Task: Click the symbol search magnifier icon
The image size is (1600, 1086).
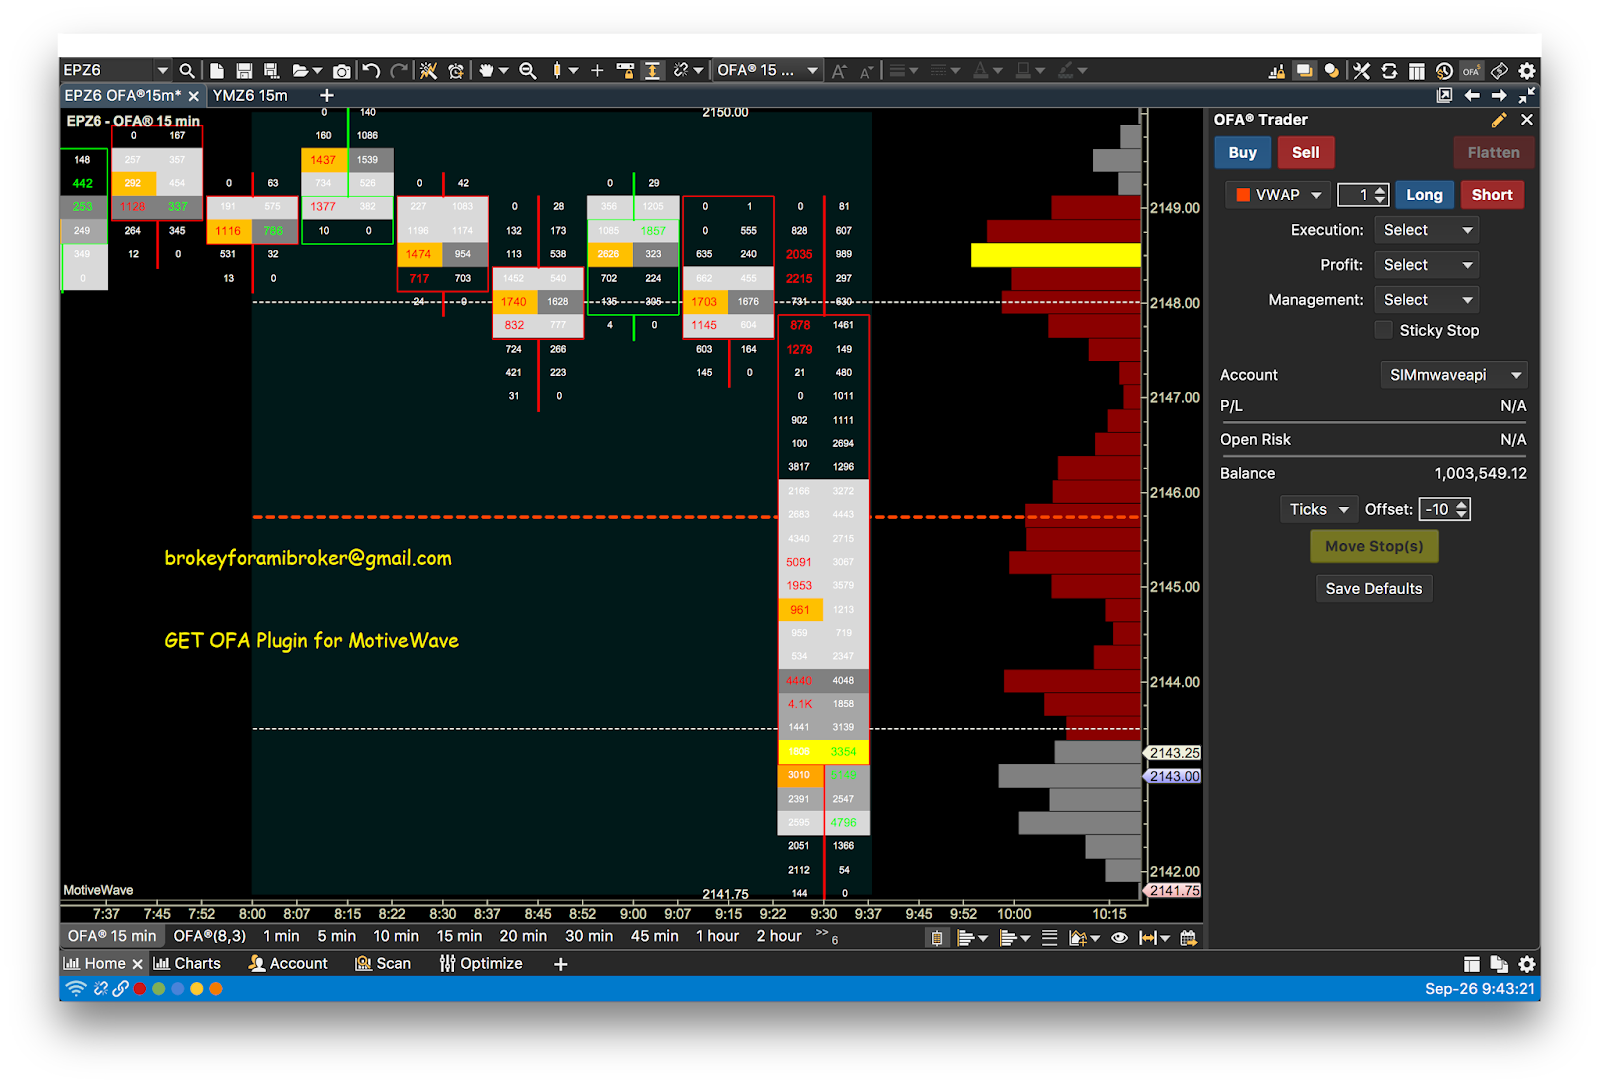Action: coord(187,70)
